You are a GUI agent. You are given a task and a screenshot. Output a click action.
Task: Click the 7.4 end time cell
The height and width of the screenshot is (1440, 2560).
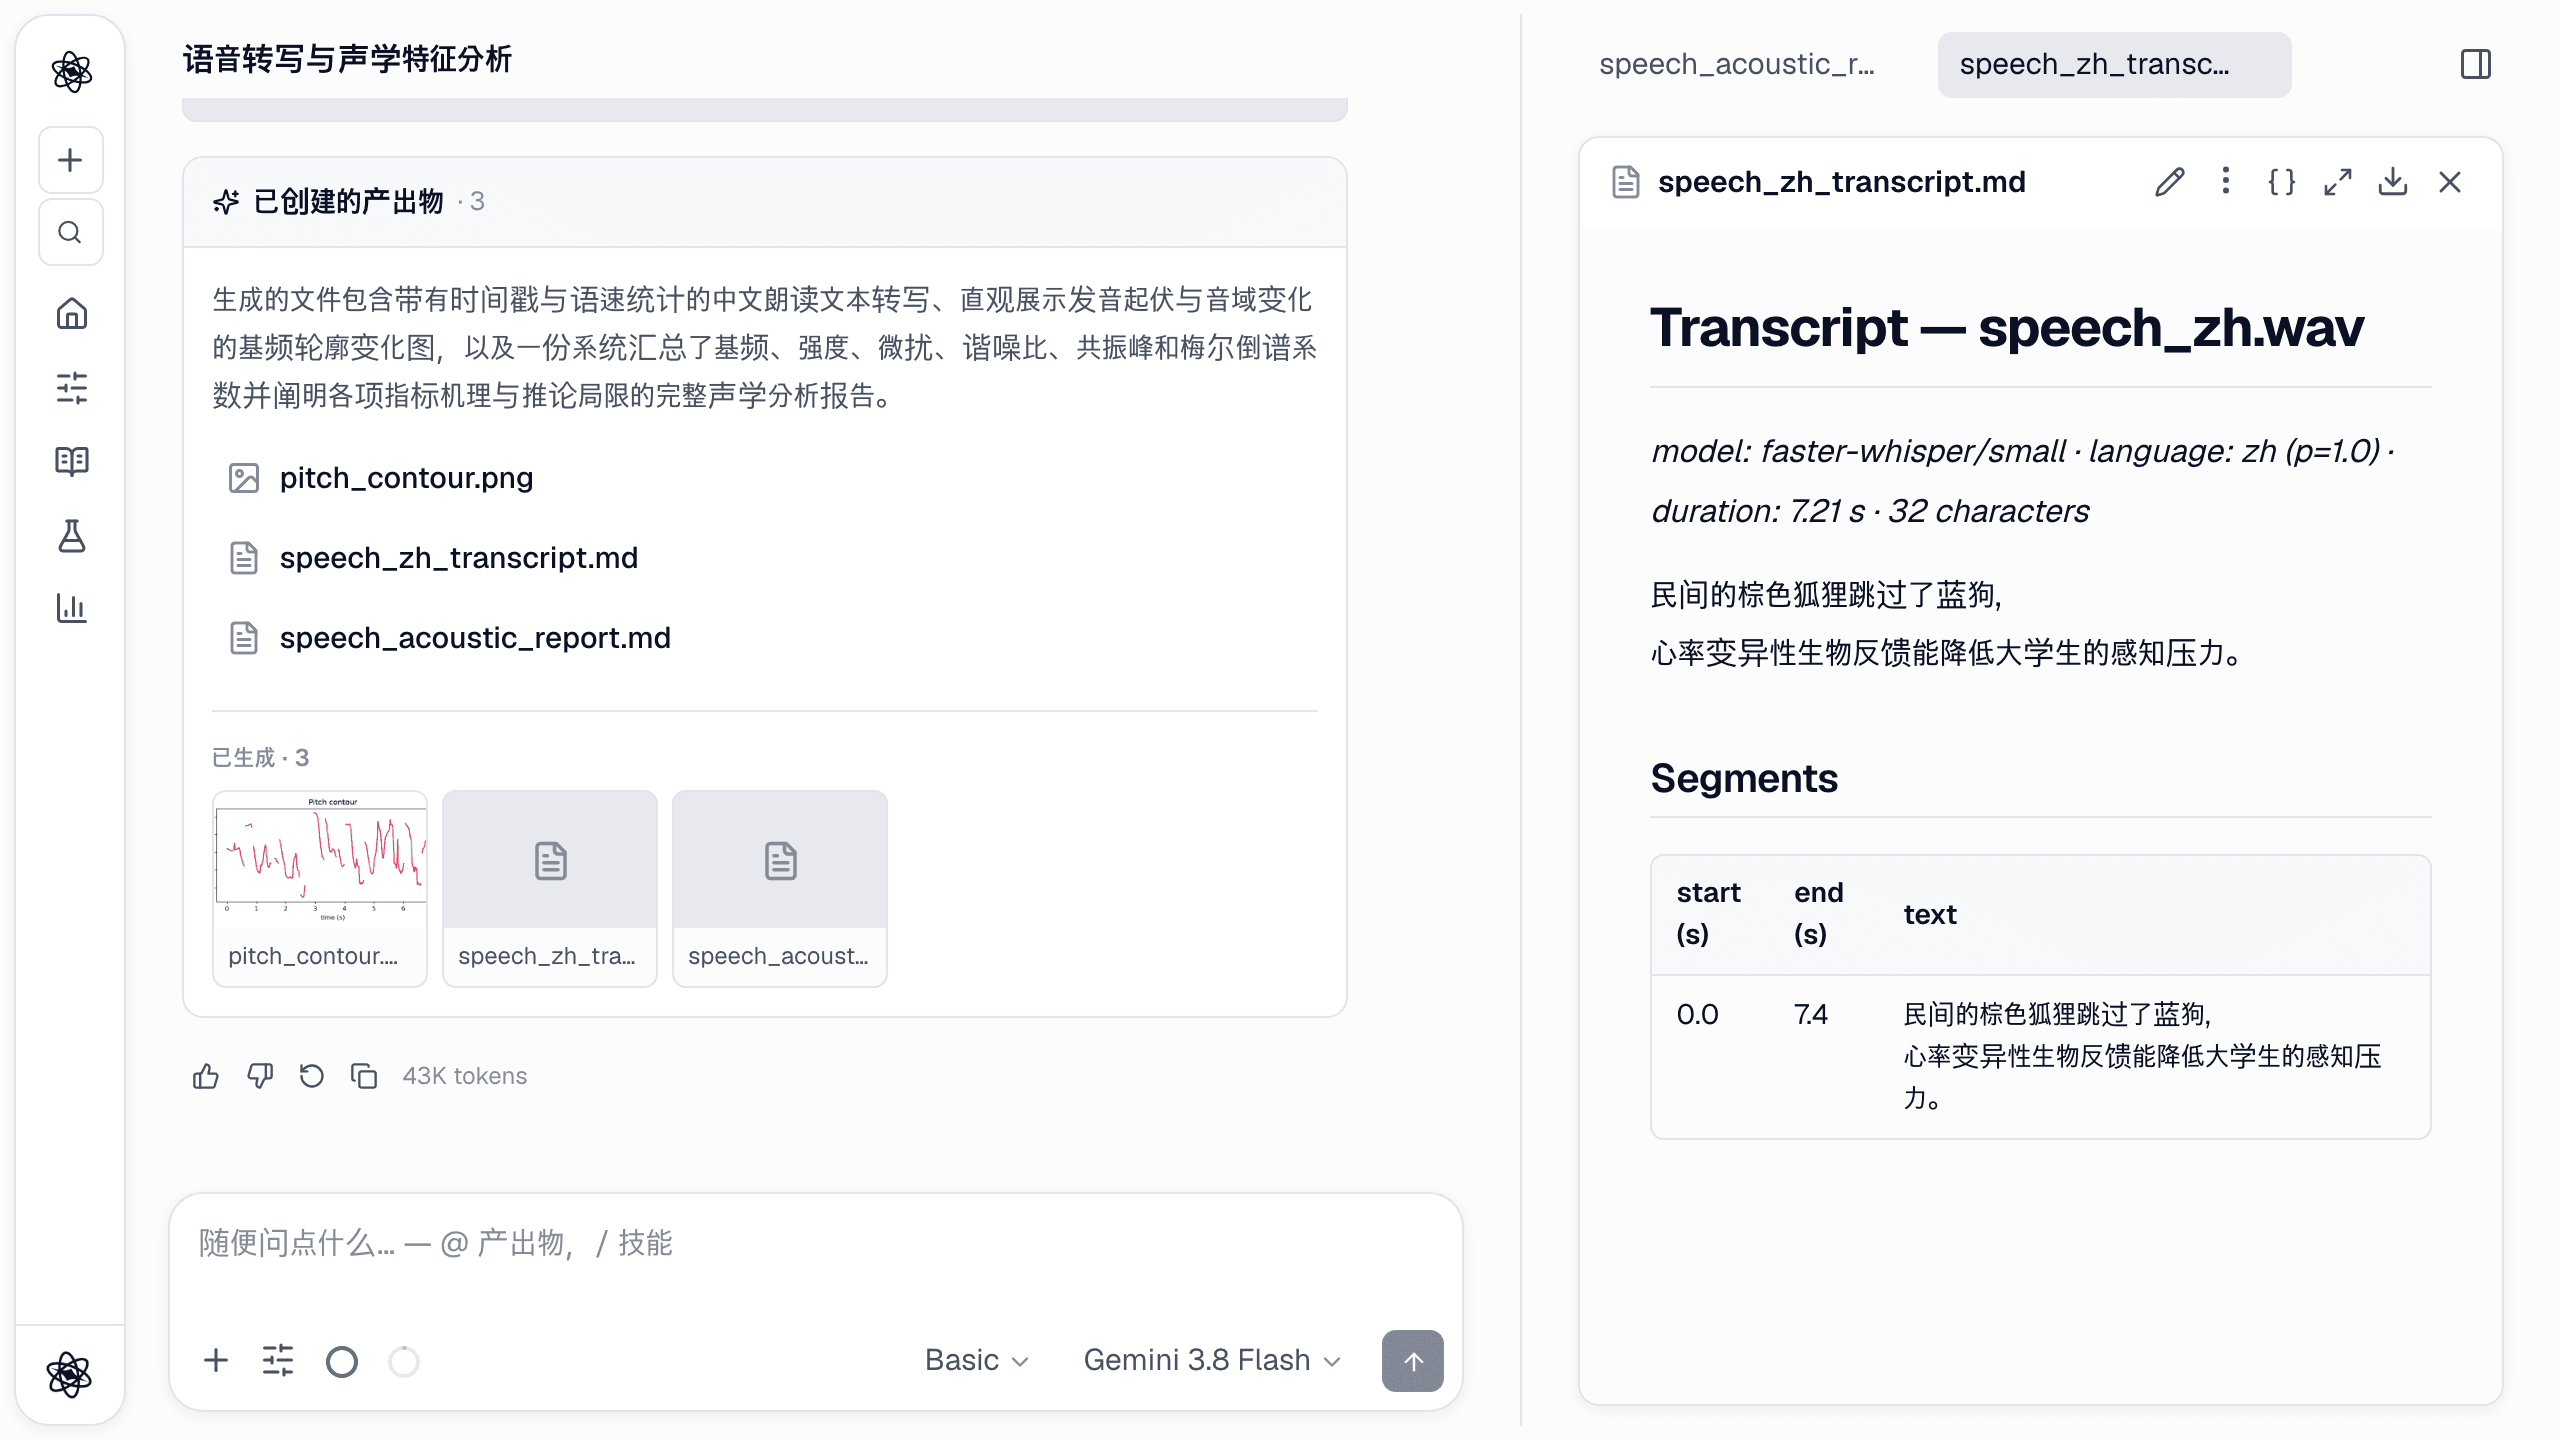[1811, 1014]
